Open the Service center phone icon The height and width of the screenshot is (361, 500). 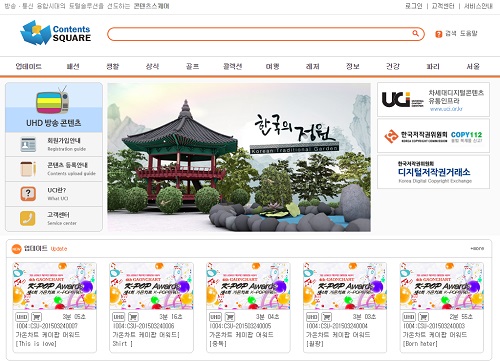click(x=28, y=218)
